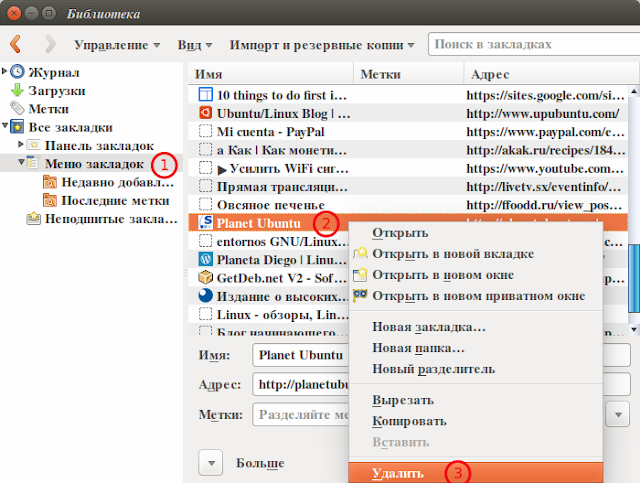This screenshot has height=483, width=640.
Task: Click the orange back arrow
Action: [16, 44]
